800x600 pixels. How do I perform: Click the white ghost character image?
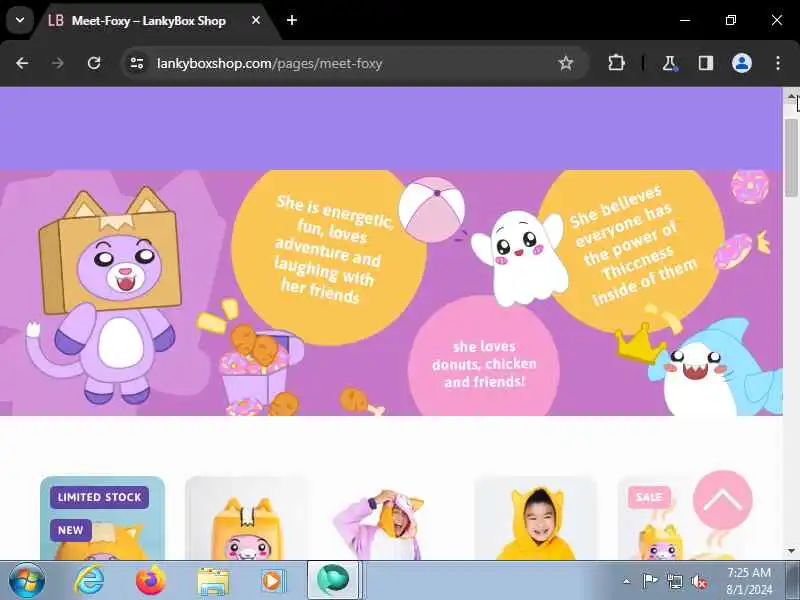519,258
